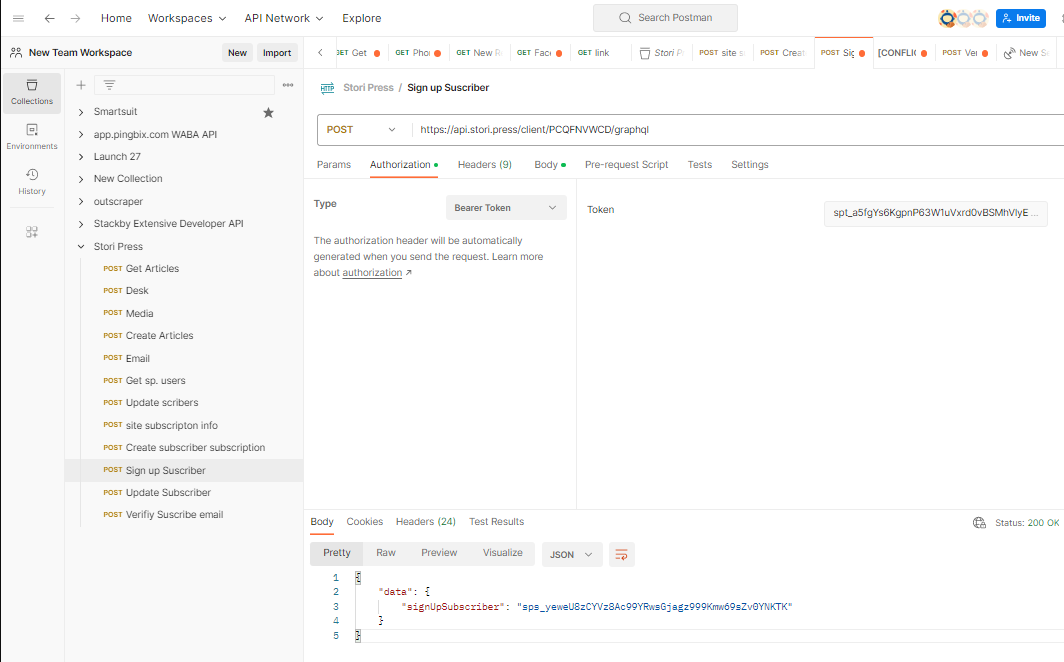
Task: Open the collections three-dot options menu
Action: (x=288, y=85)
